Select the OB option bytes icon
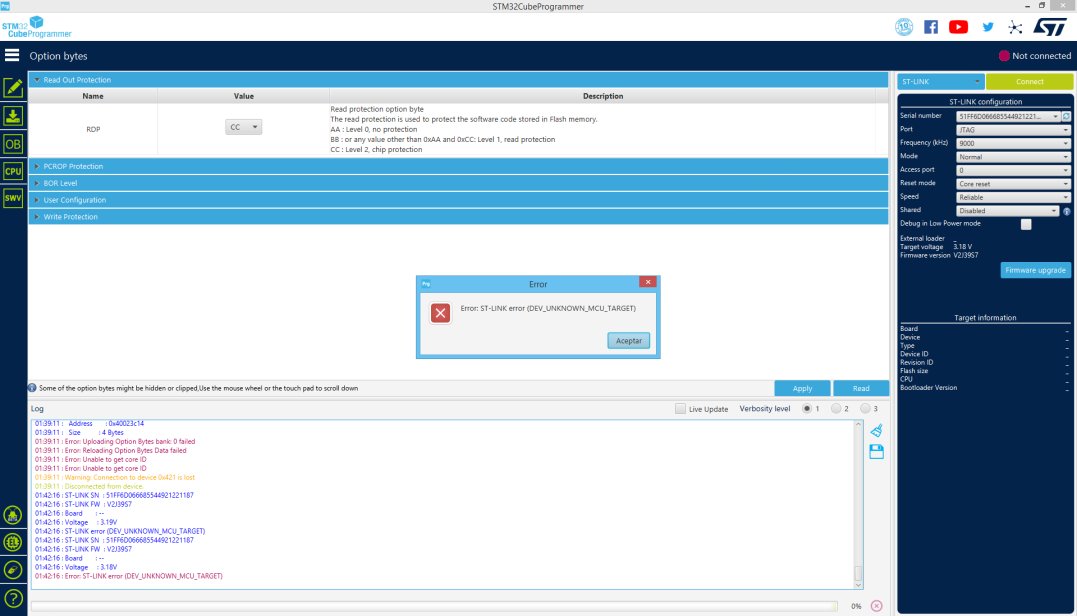The image size is (1077, 616). [x=13, y=144]
